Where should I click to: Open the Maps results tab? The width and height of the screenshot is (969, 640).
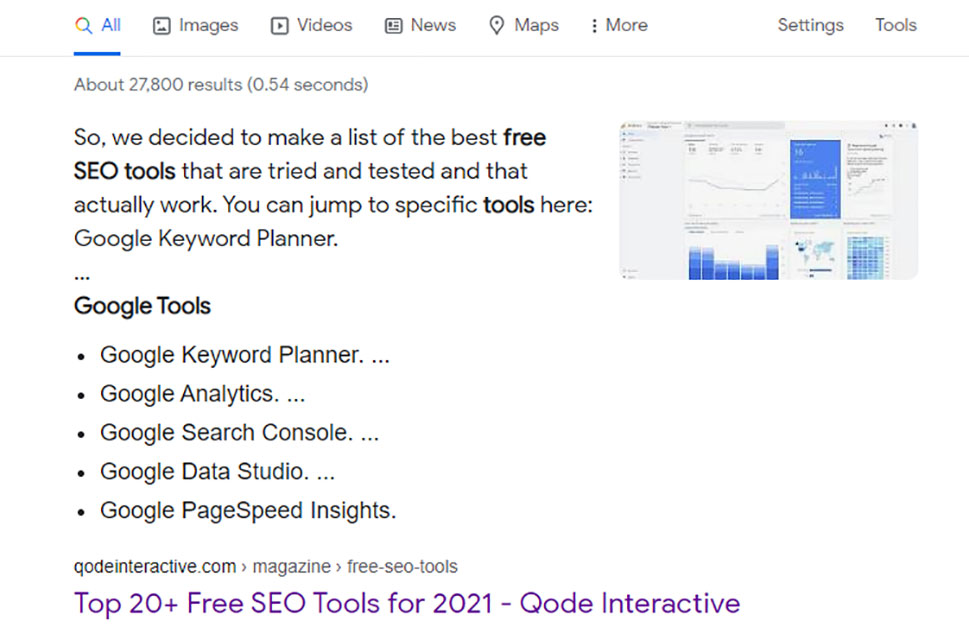(523, 25)
